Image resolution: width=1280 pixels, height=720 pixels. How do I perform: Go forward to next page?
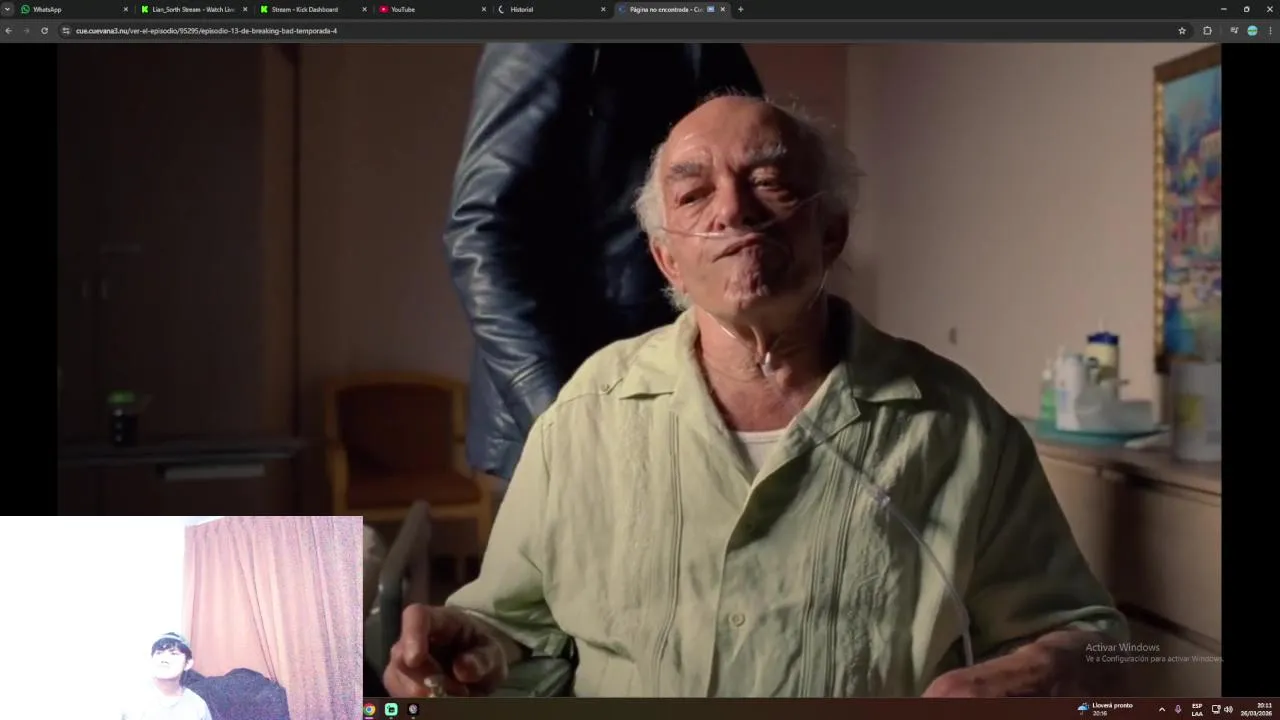(26, 31)
